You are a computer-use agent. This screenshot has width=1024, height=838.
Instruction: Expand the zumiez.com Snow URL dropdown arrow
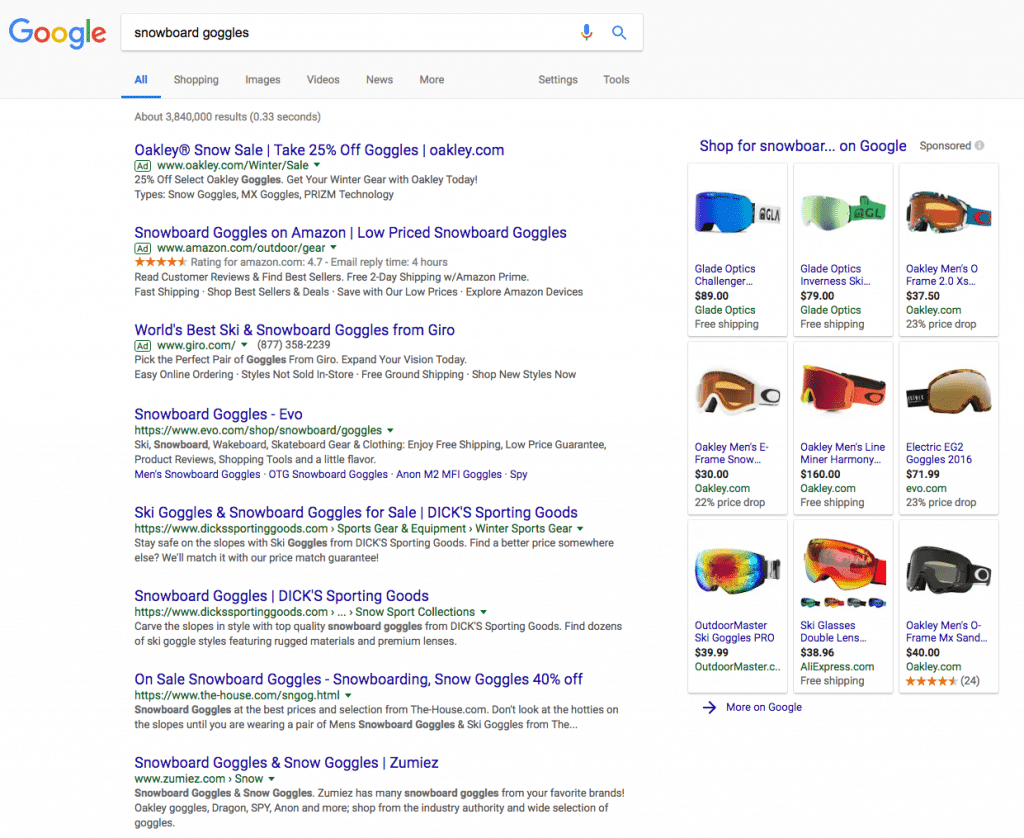click(x=272, y=779)
